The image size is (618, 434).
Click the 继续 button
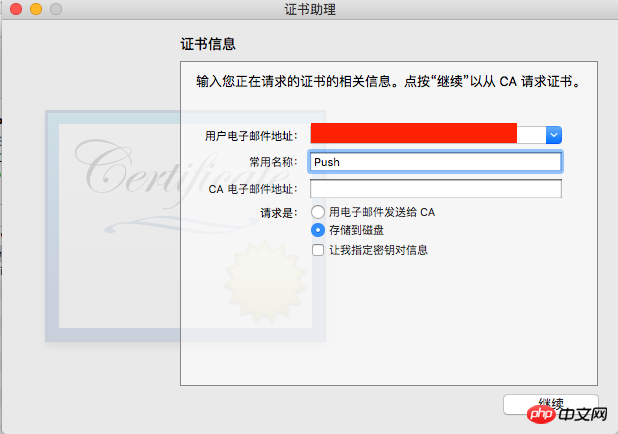551,404
